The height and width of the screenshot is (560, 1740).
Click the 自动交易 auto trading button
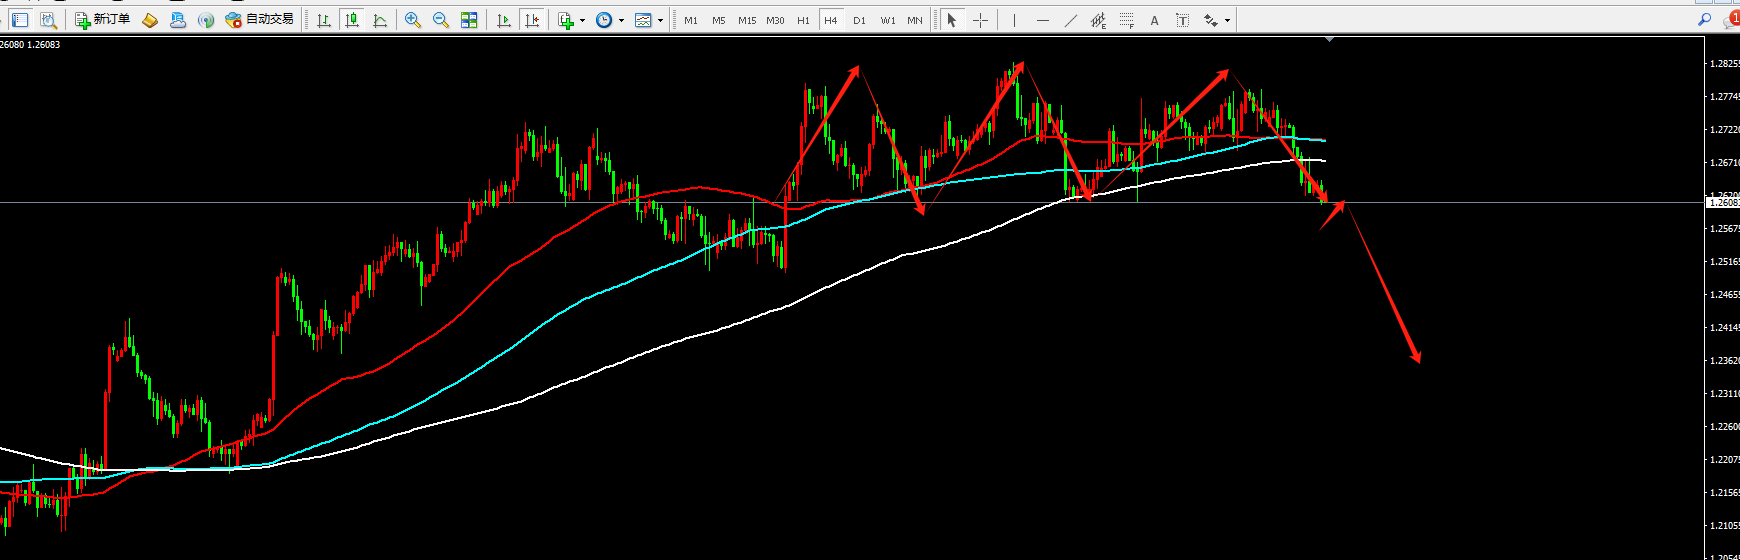coord(260,20)
